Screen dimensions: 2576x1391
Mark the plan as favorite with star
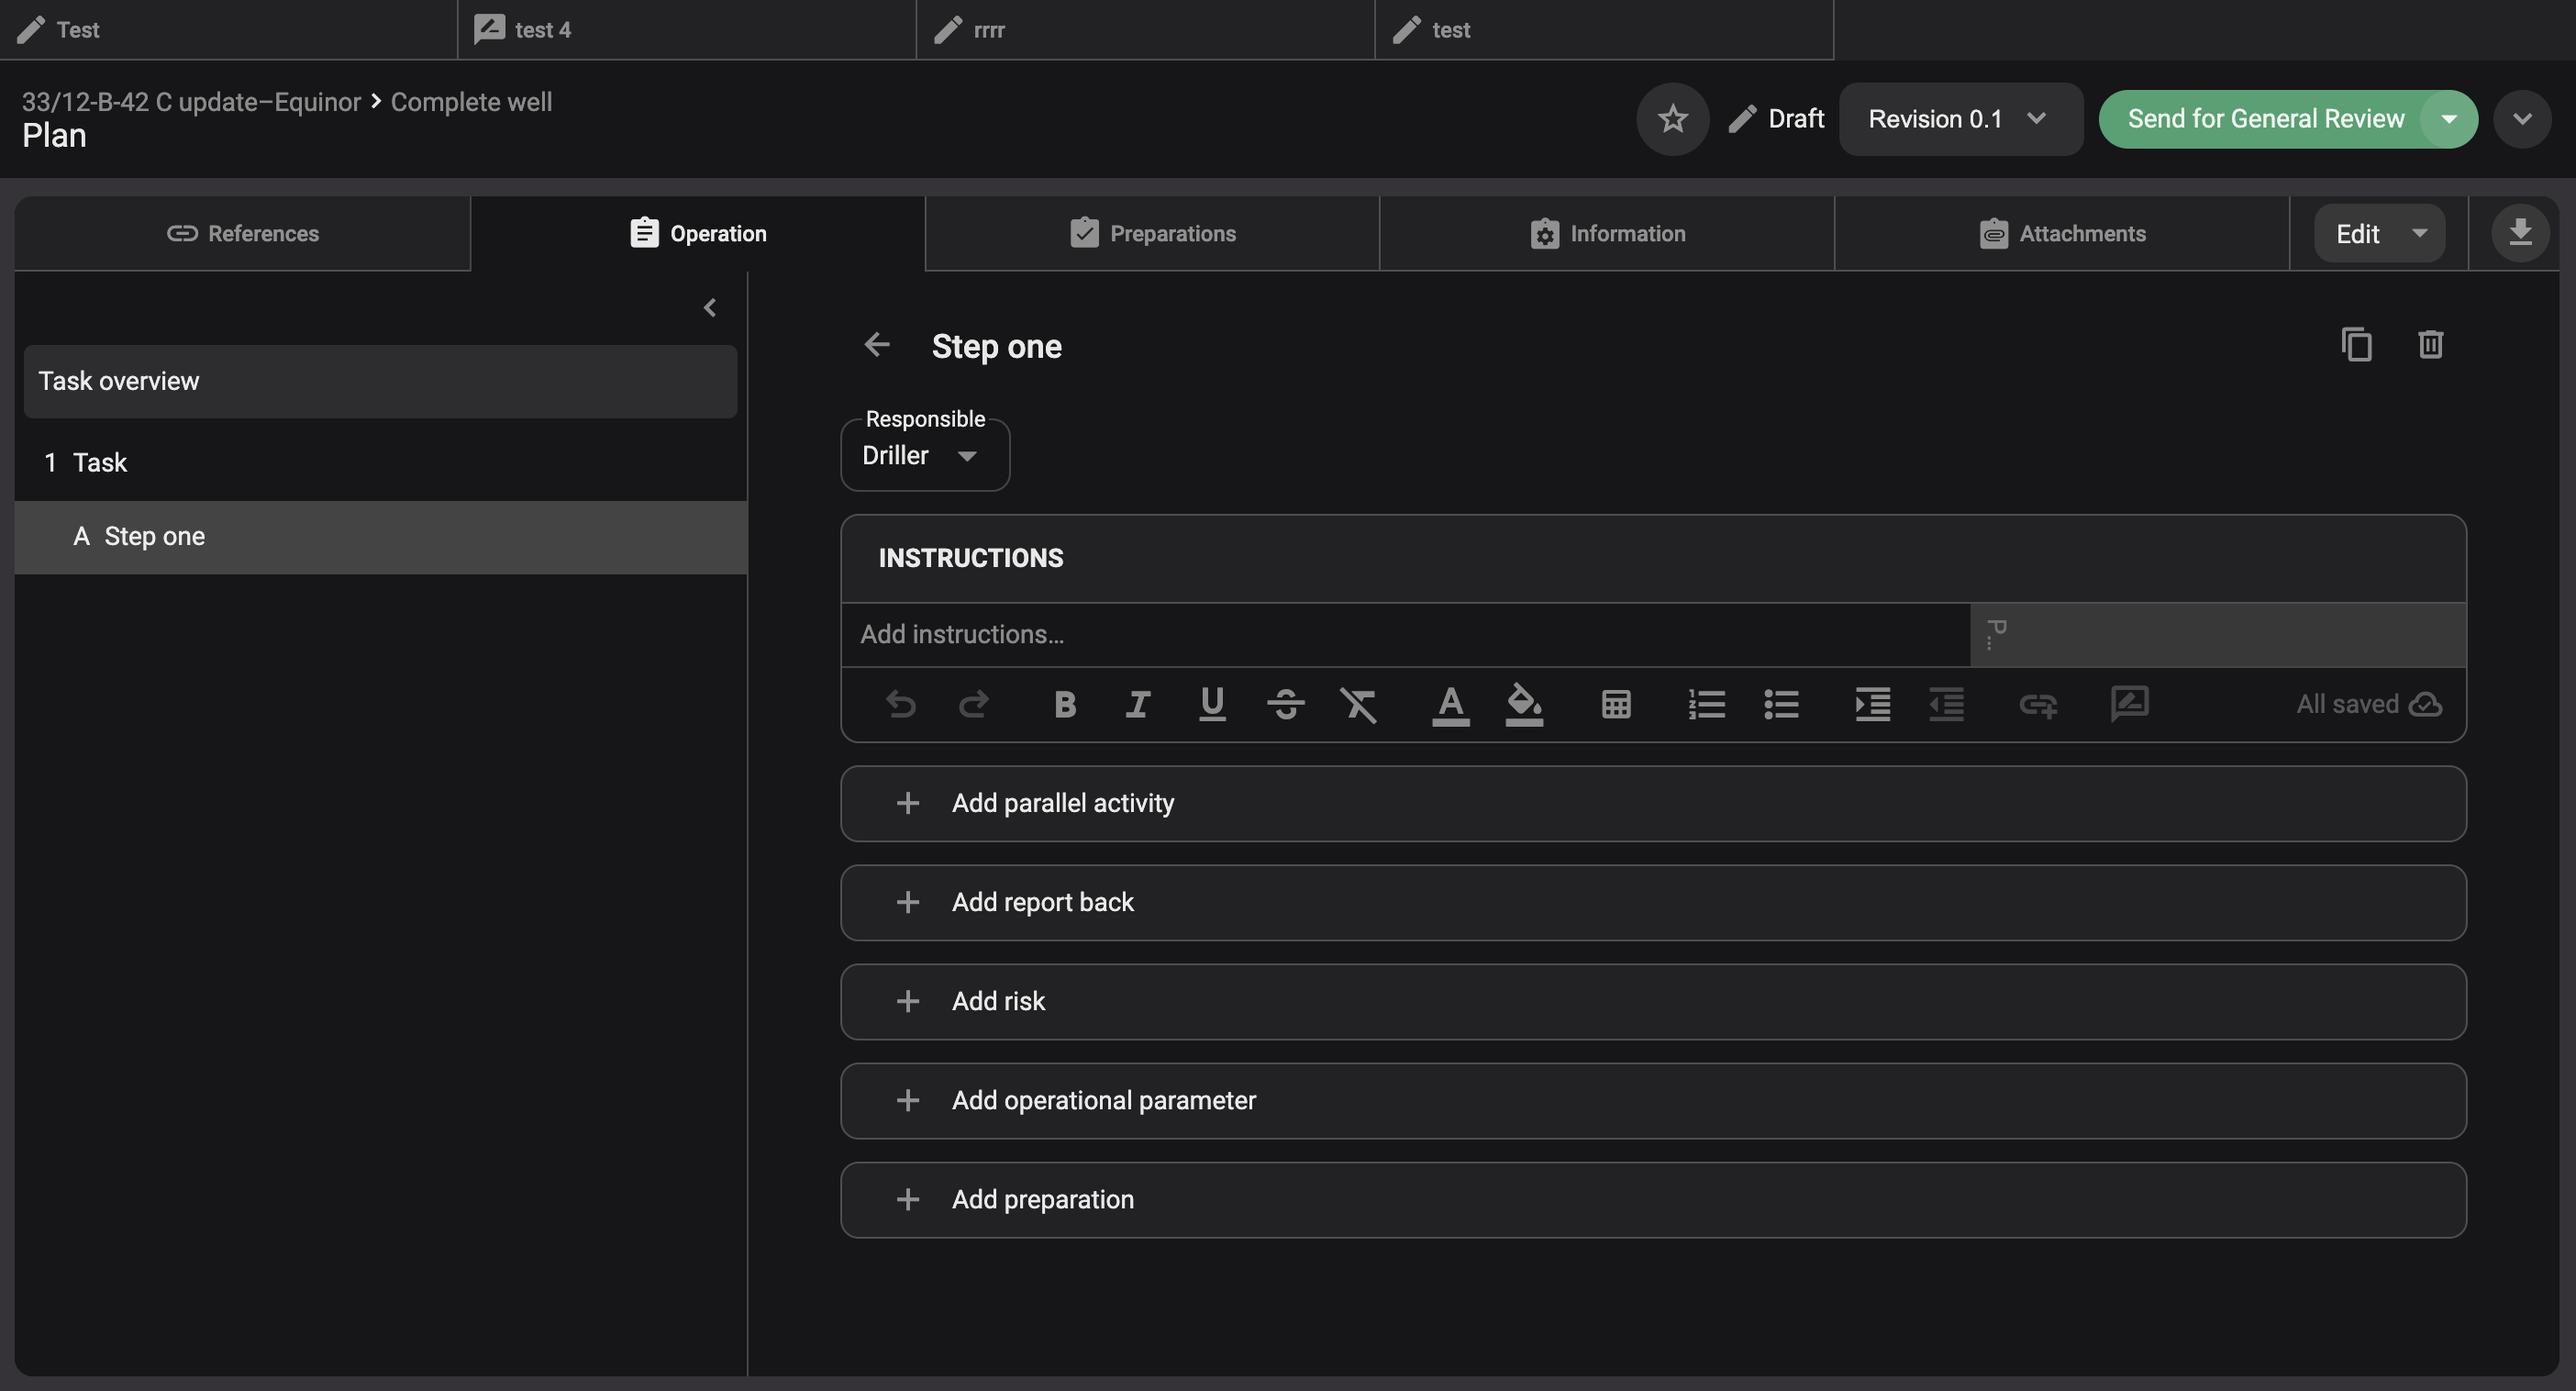click(x=1672, y=119)
